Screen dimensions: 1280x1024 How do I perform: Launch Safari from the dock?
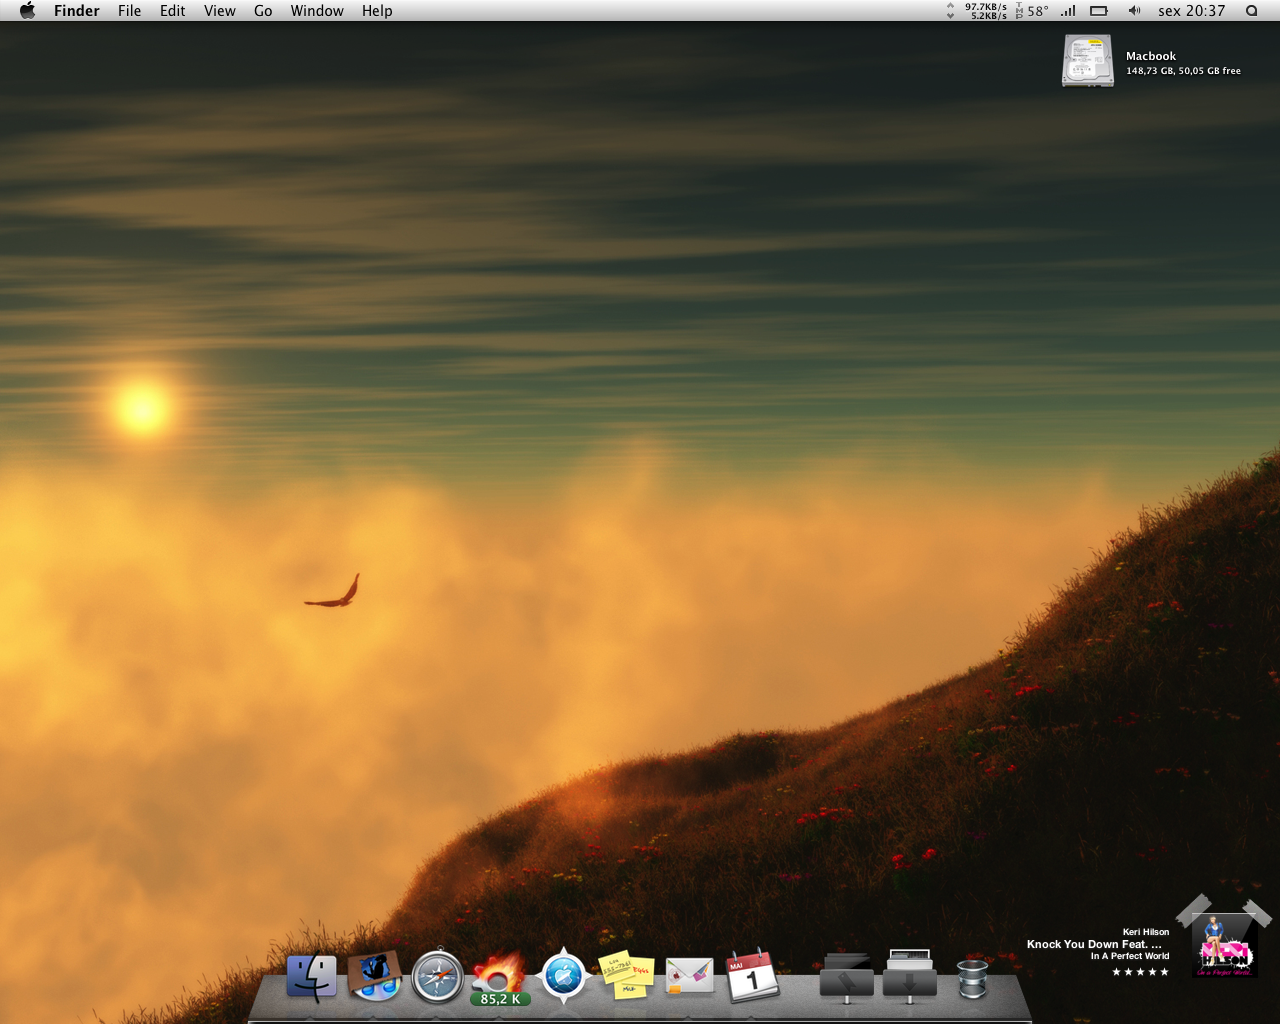(x=438, y=977)
